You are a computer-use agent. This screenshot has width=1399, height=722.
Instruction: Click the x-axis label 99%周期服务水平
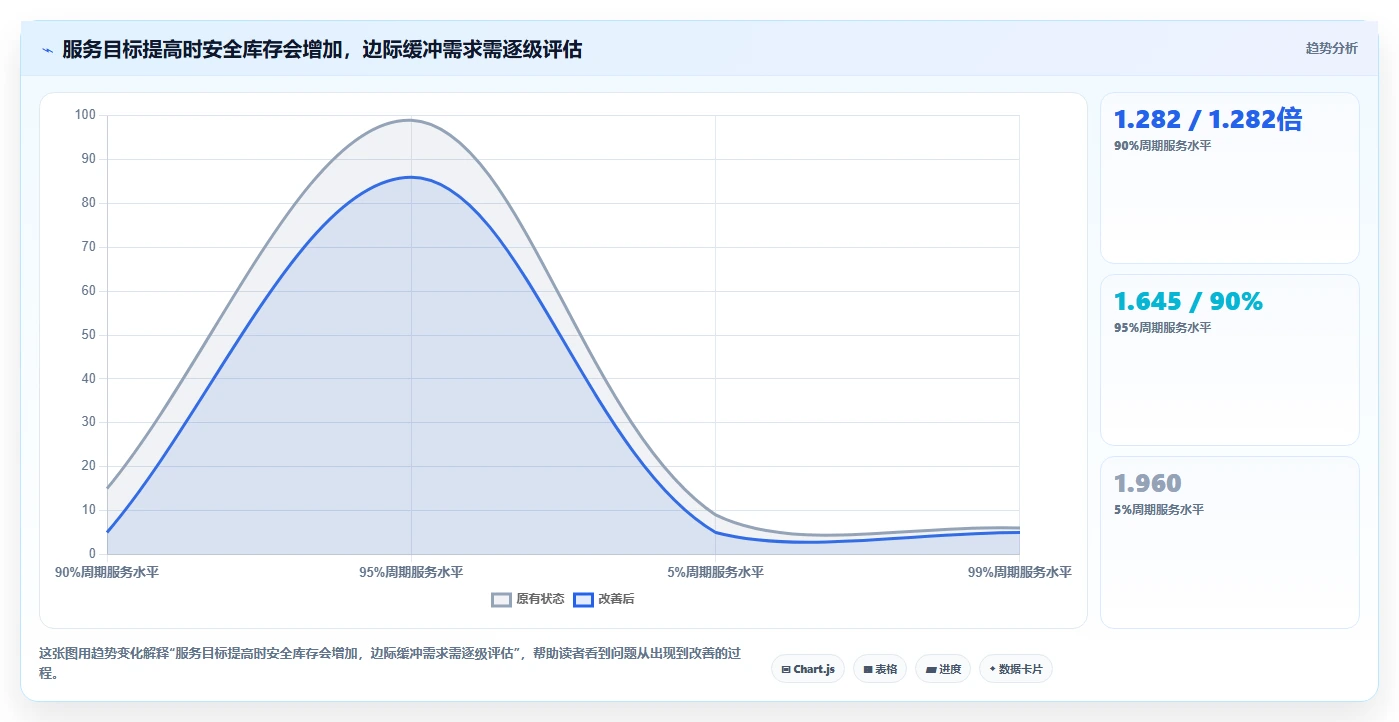tap(1019, 573)
